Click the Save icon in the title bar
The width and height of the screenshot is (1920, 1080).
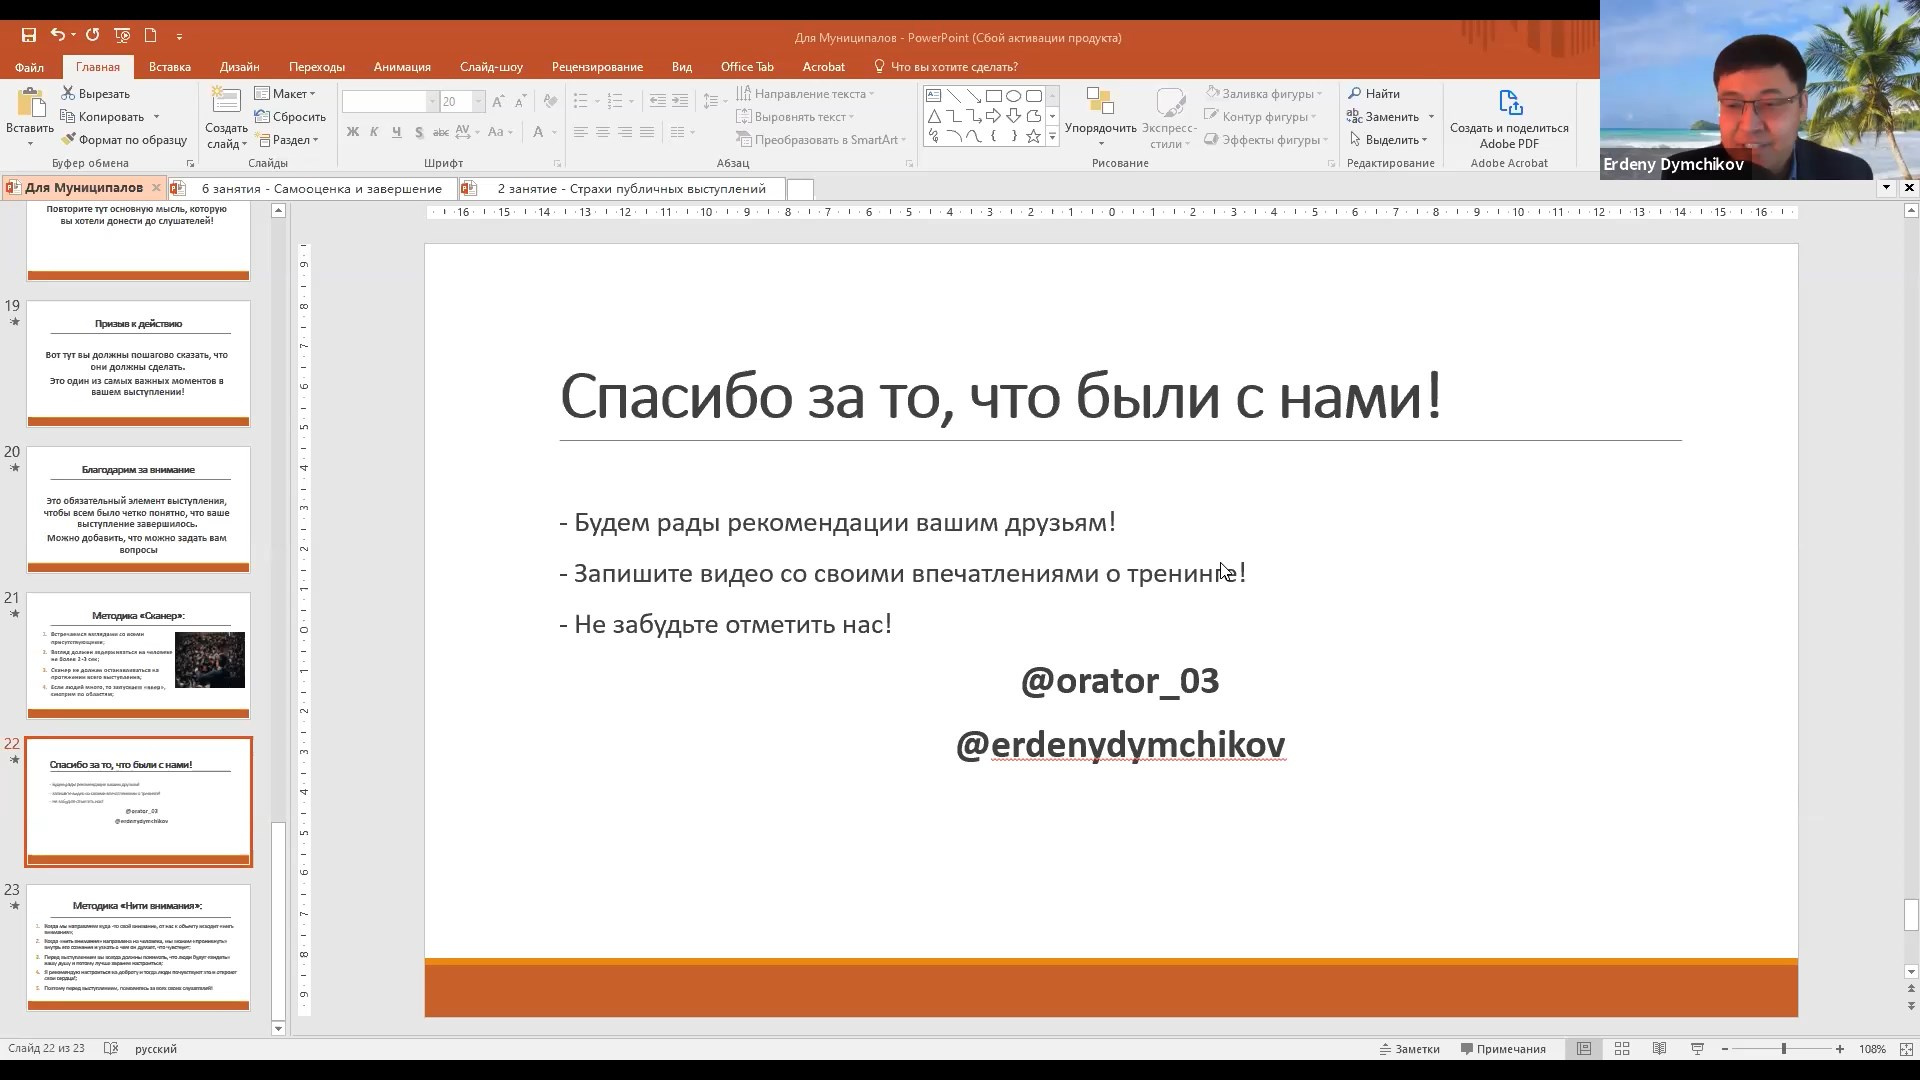[x=29, y=35]
